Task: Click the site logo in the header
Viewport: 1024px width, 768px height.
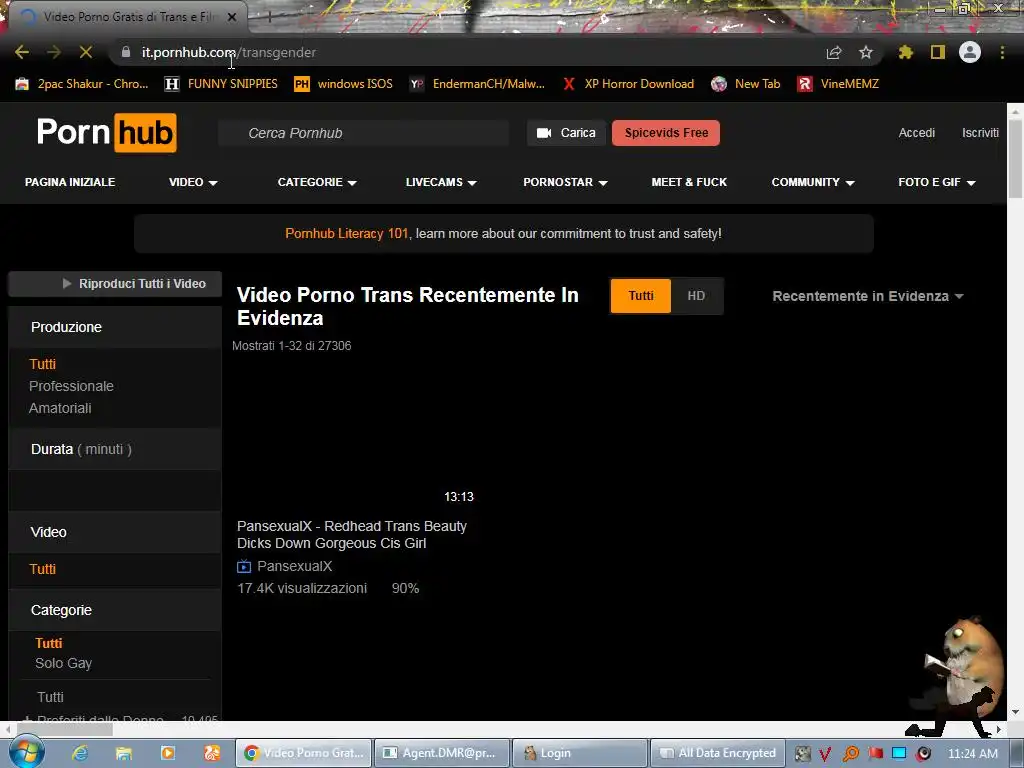Action: coord(106,133)
